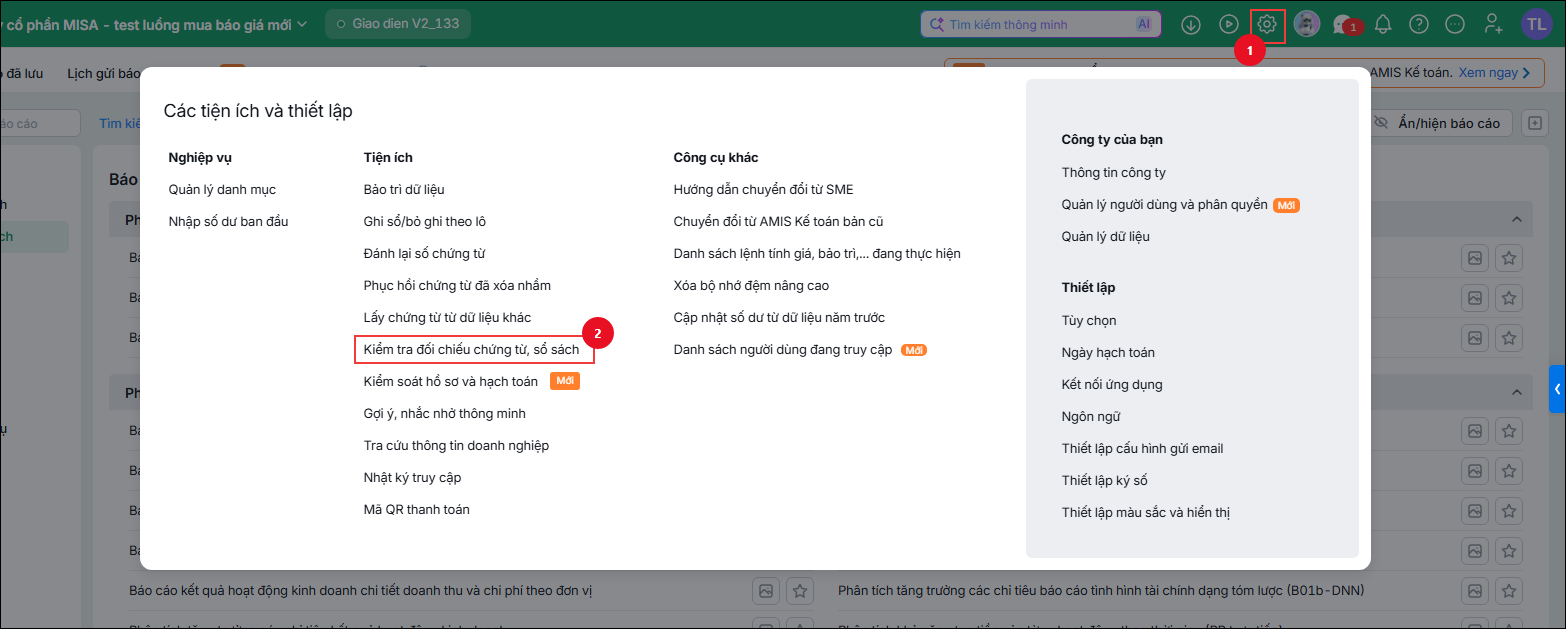Open the help question mark icon

(x=1419, y=24)
